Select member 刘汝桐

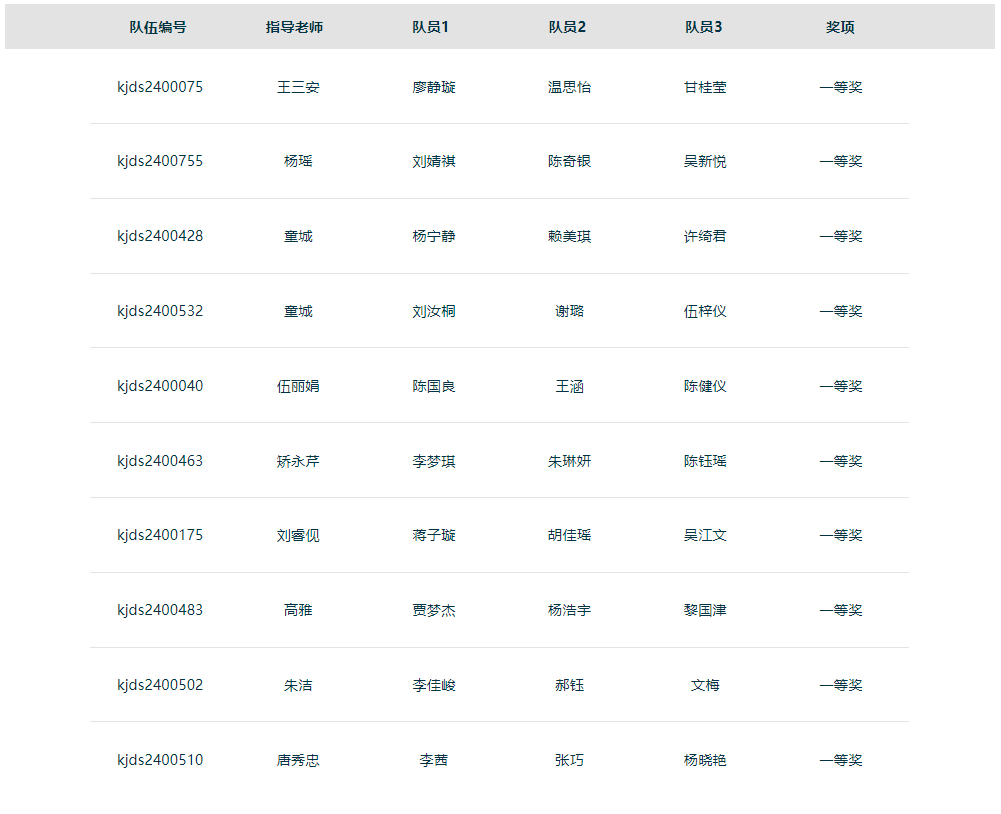point(430,311)
